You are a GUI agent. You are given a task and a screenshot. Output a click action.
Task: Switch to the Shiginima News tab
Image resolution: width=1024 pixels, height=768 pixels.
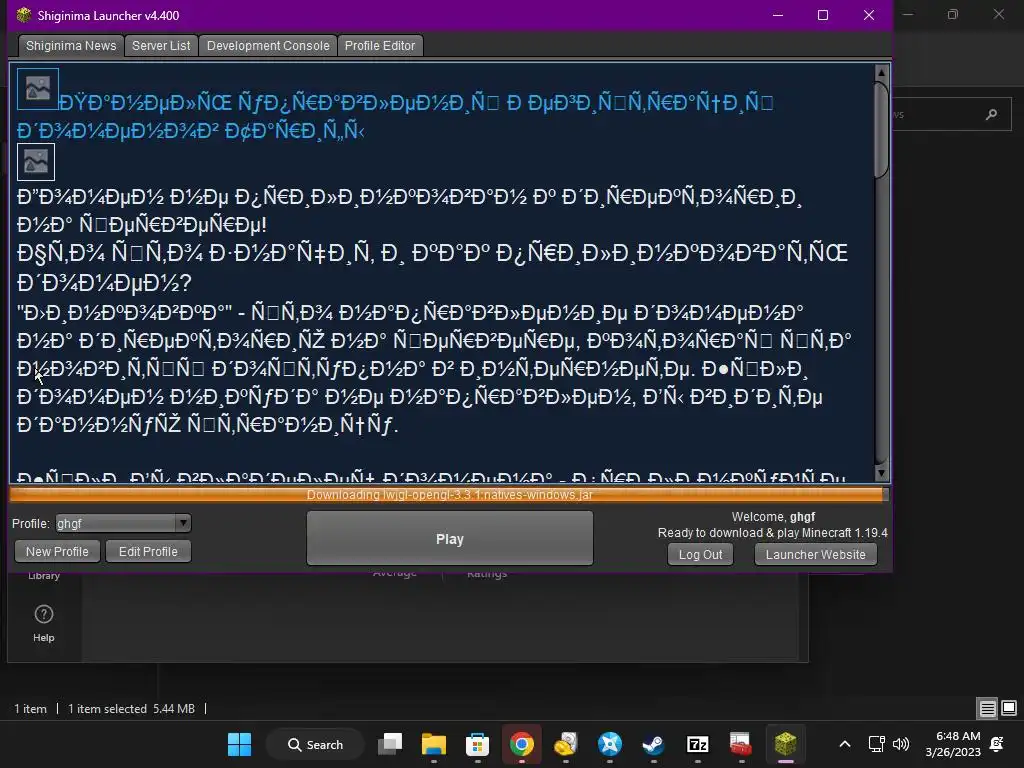point(71,46)
